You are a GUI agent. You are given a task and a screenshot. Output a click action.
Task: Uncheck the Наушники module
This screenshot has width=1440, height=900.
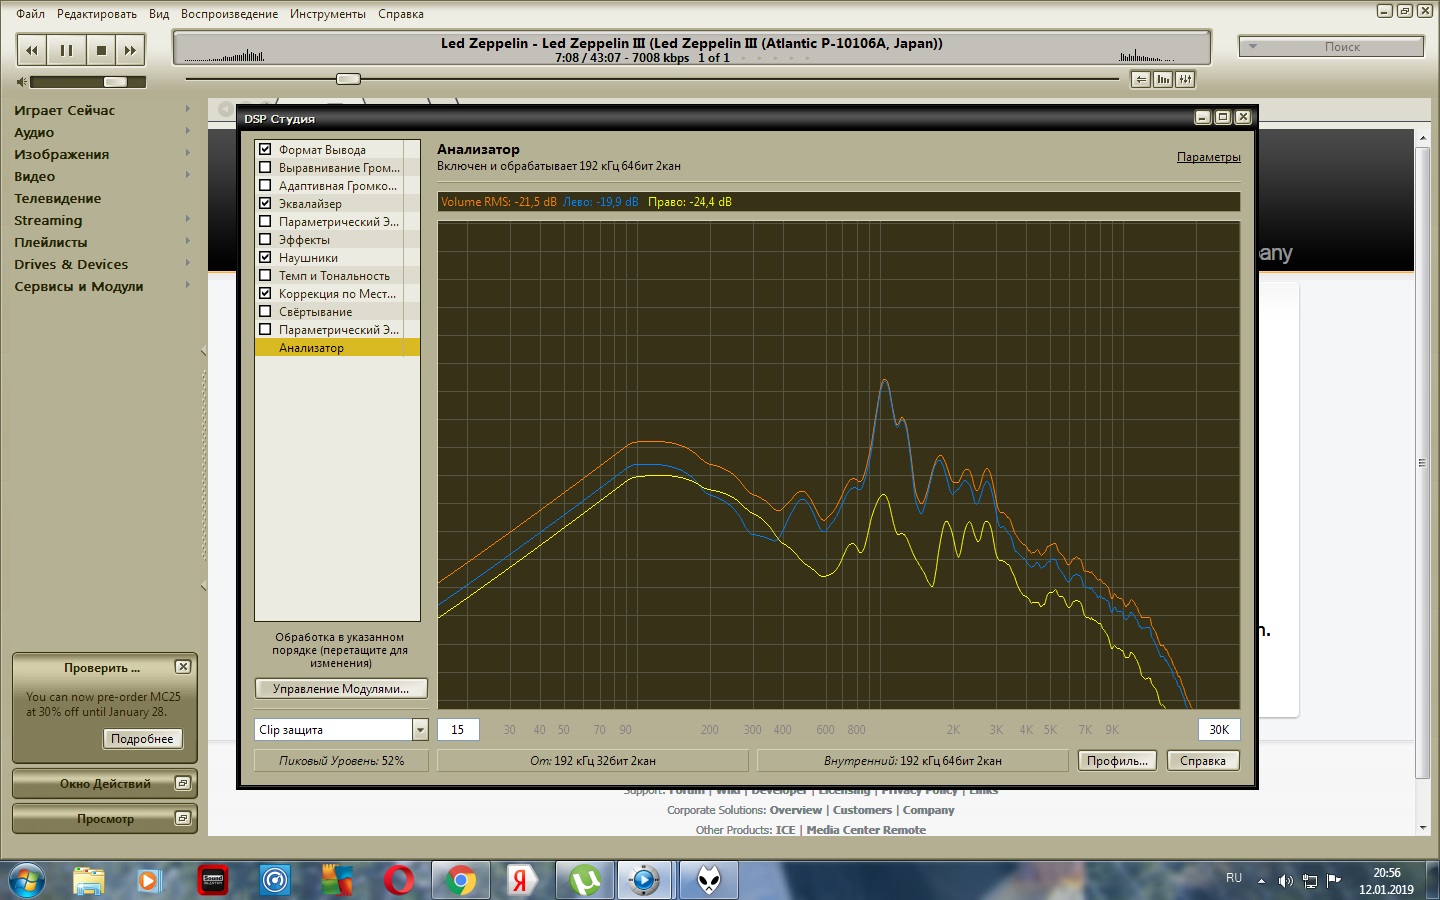tap(265, 258)
